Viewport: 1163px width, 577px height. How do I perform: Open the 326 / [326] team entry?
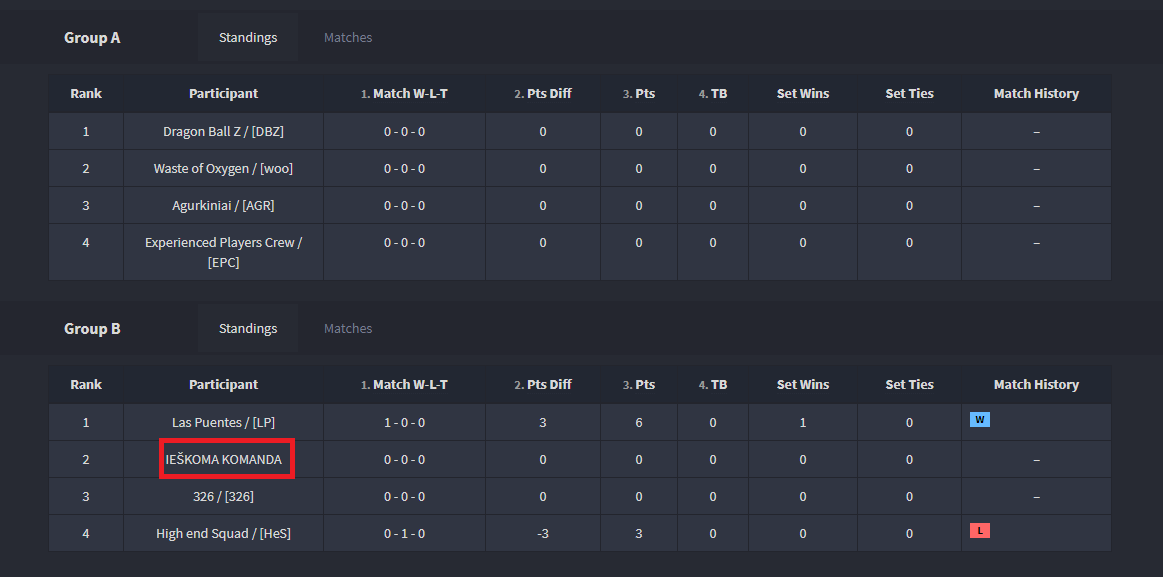coord(223,496)
